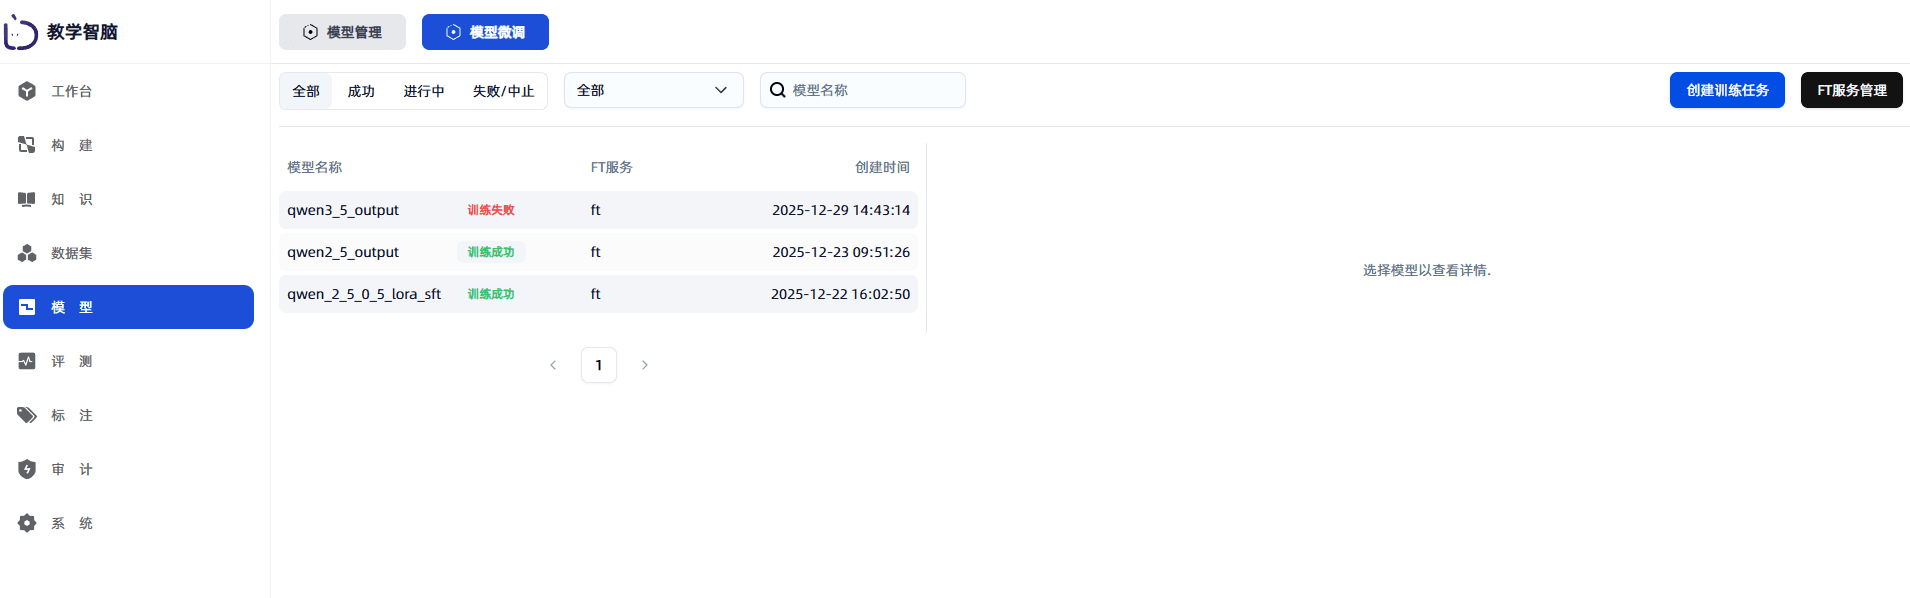Focus the 模型名称 search field
The height and width of the screenshot is (598, 1910).
(x=863, y=90)
